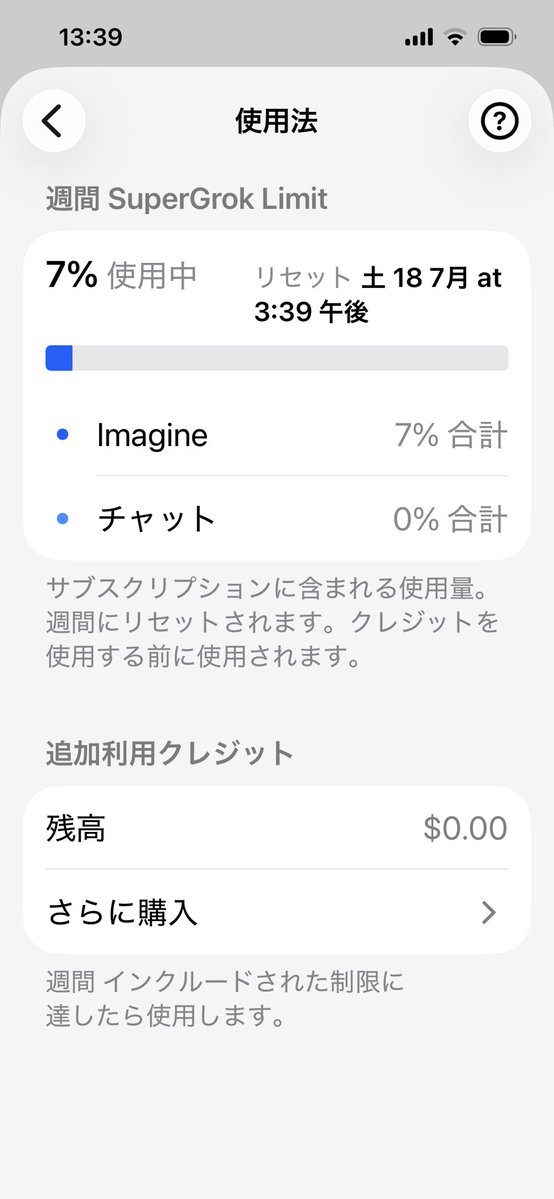This screenshot has height=1199, width=554.
Task: Tap the 追加利用クレジット section heading
Action: click(169, 754)
